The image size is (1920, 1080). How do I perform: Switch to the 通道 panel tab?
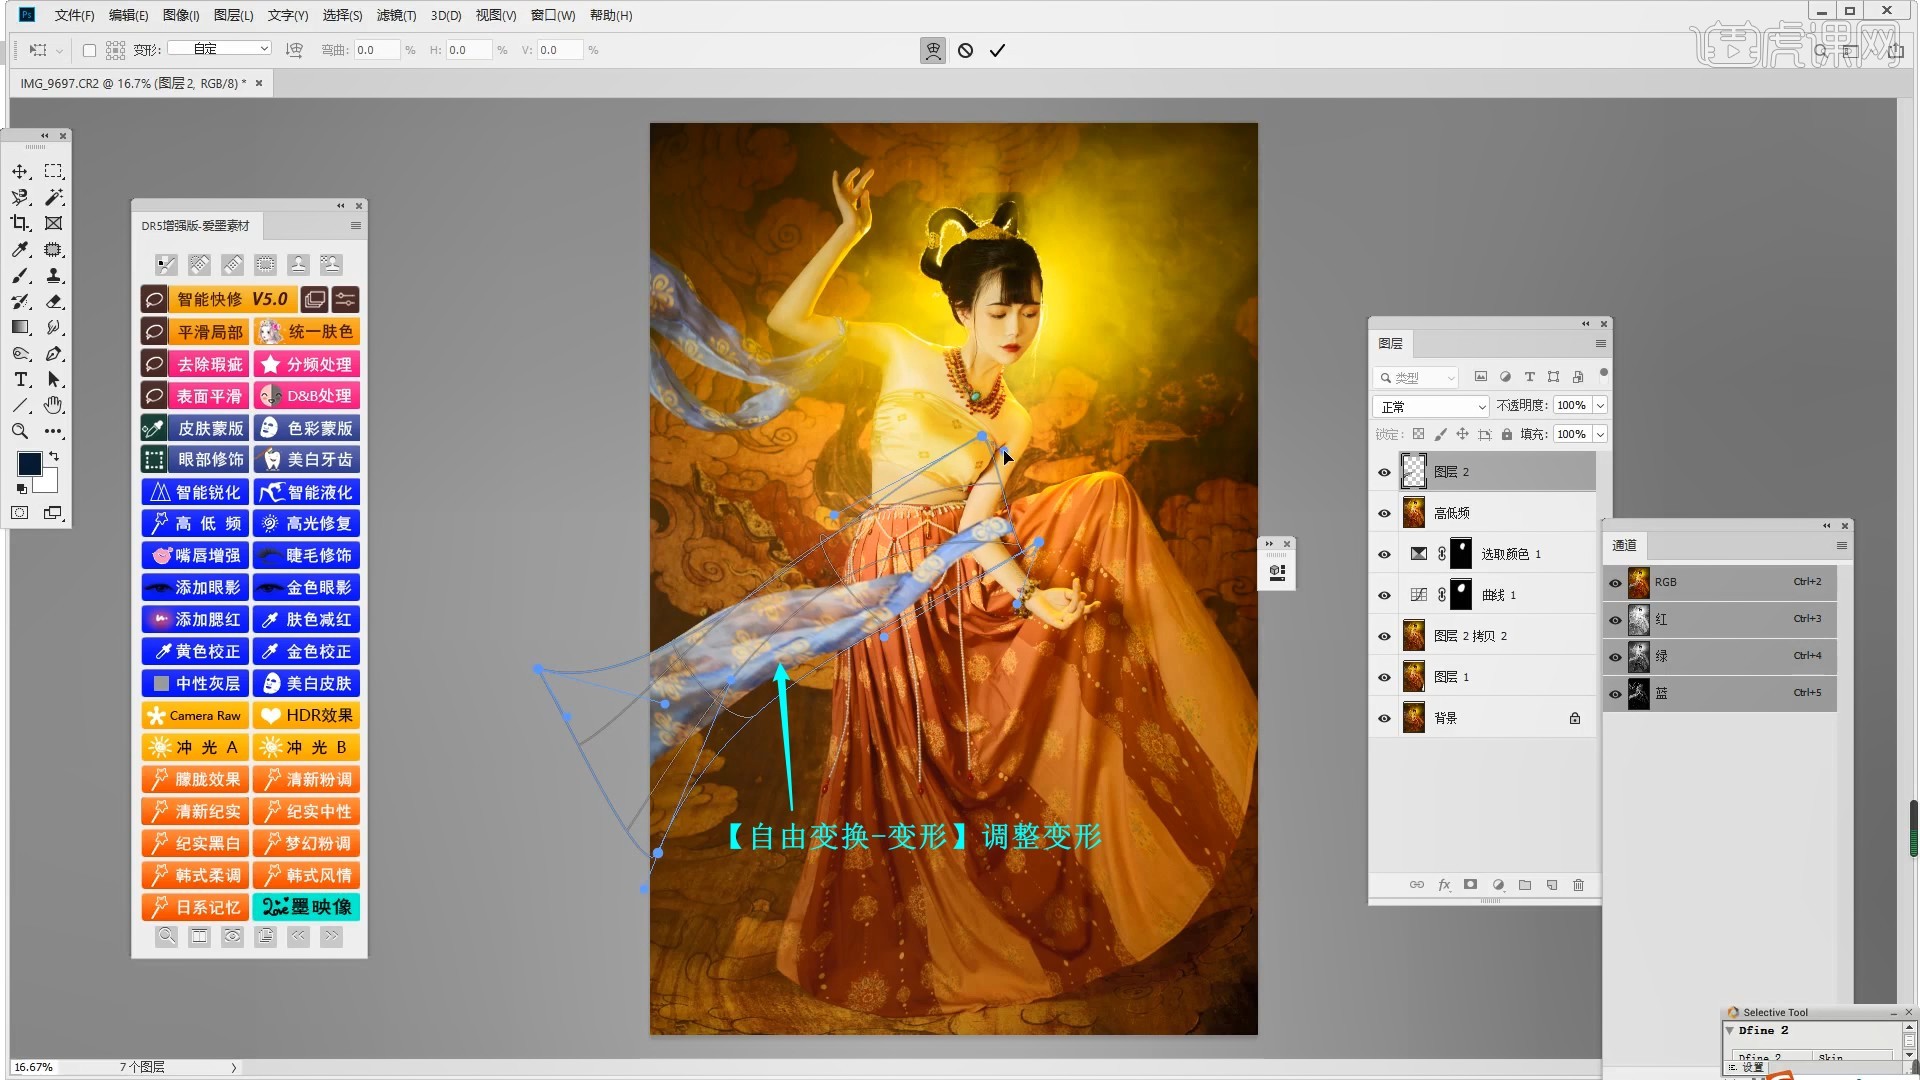(1624, 545)
